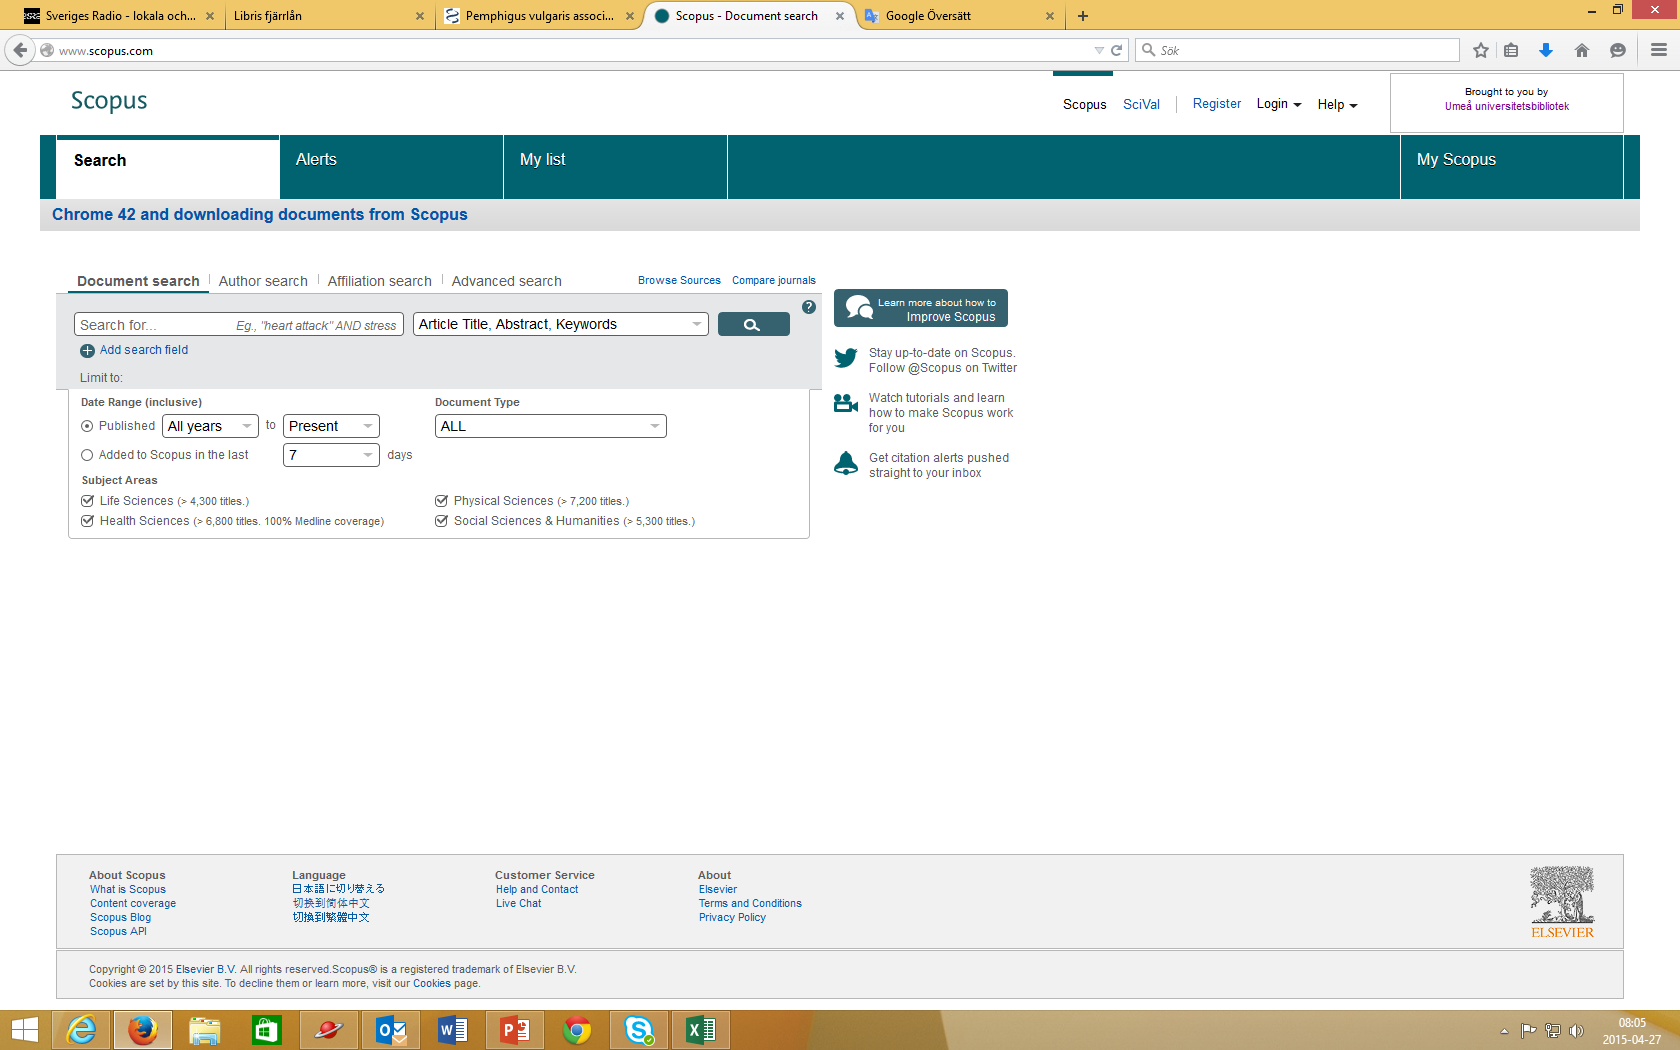Go to SciVal link
This screenshot has width=1680, height=1050.
(x=1141, y=104)
